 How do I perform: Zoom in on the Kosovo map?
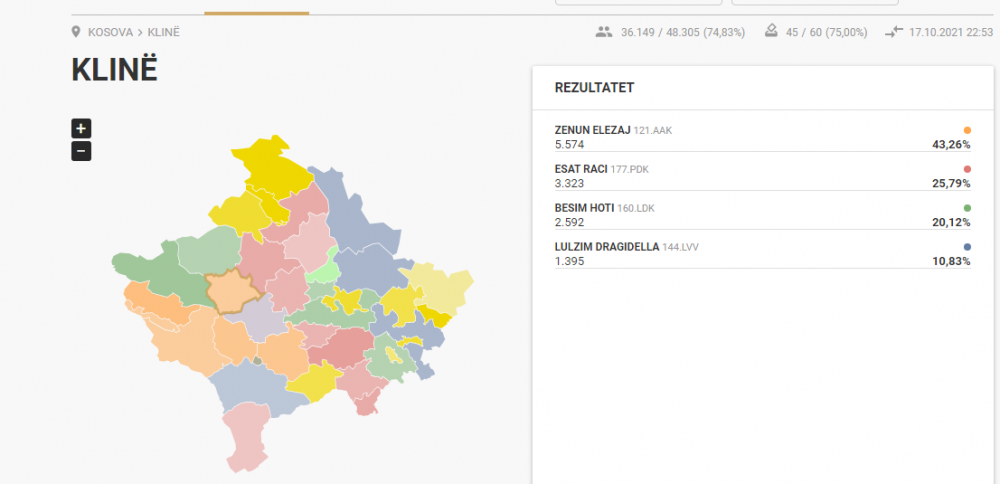click(81, 128)
